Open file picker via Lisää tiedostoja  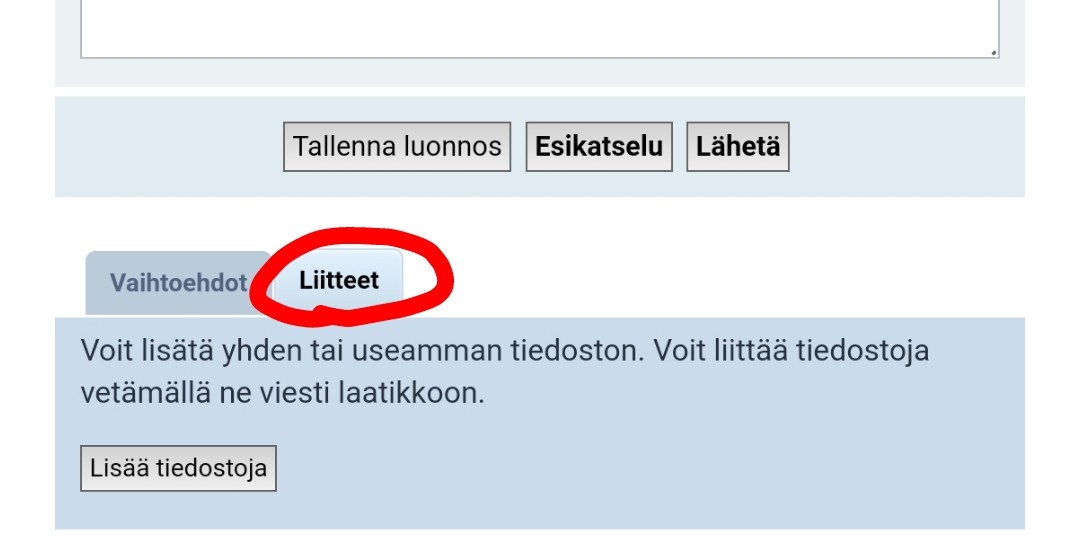[178, 468]
